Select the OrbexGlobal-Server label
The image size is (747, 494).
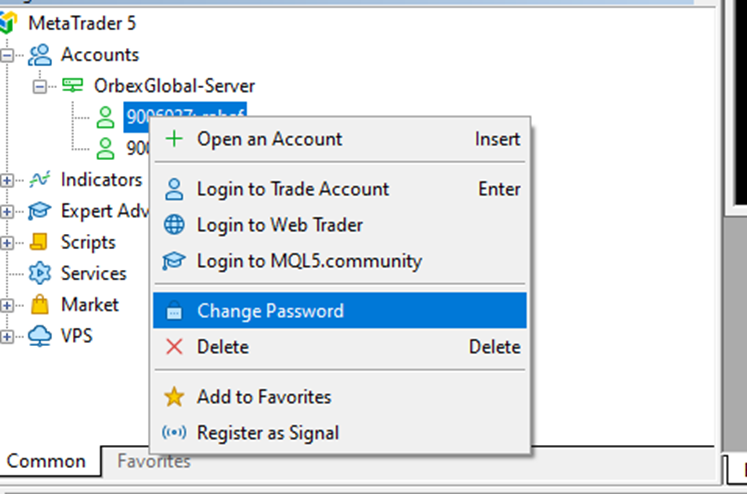[174, 86]
